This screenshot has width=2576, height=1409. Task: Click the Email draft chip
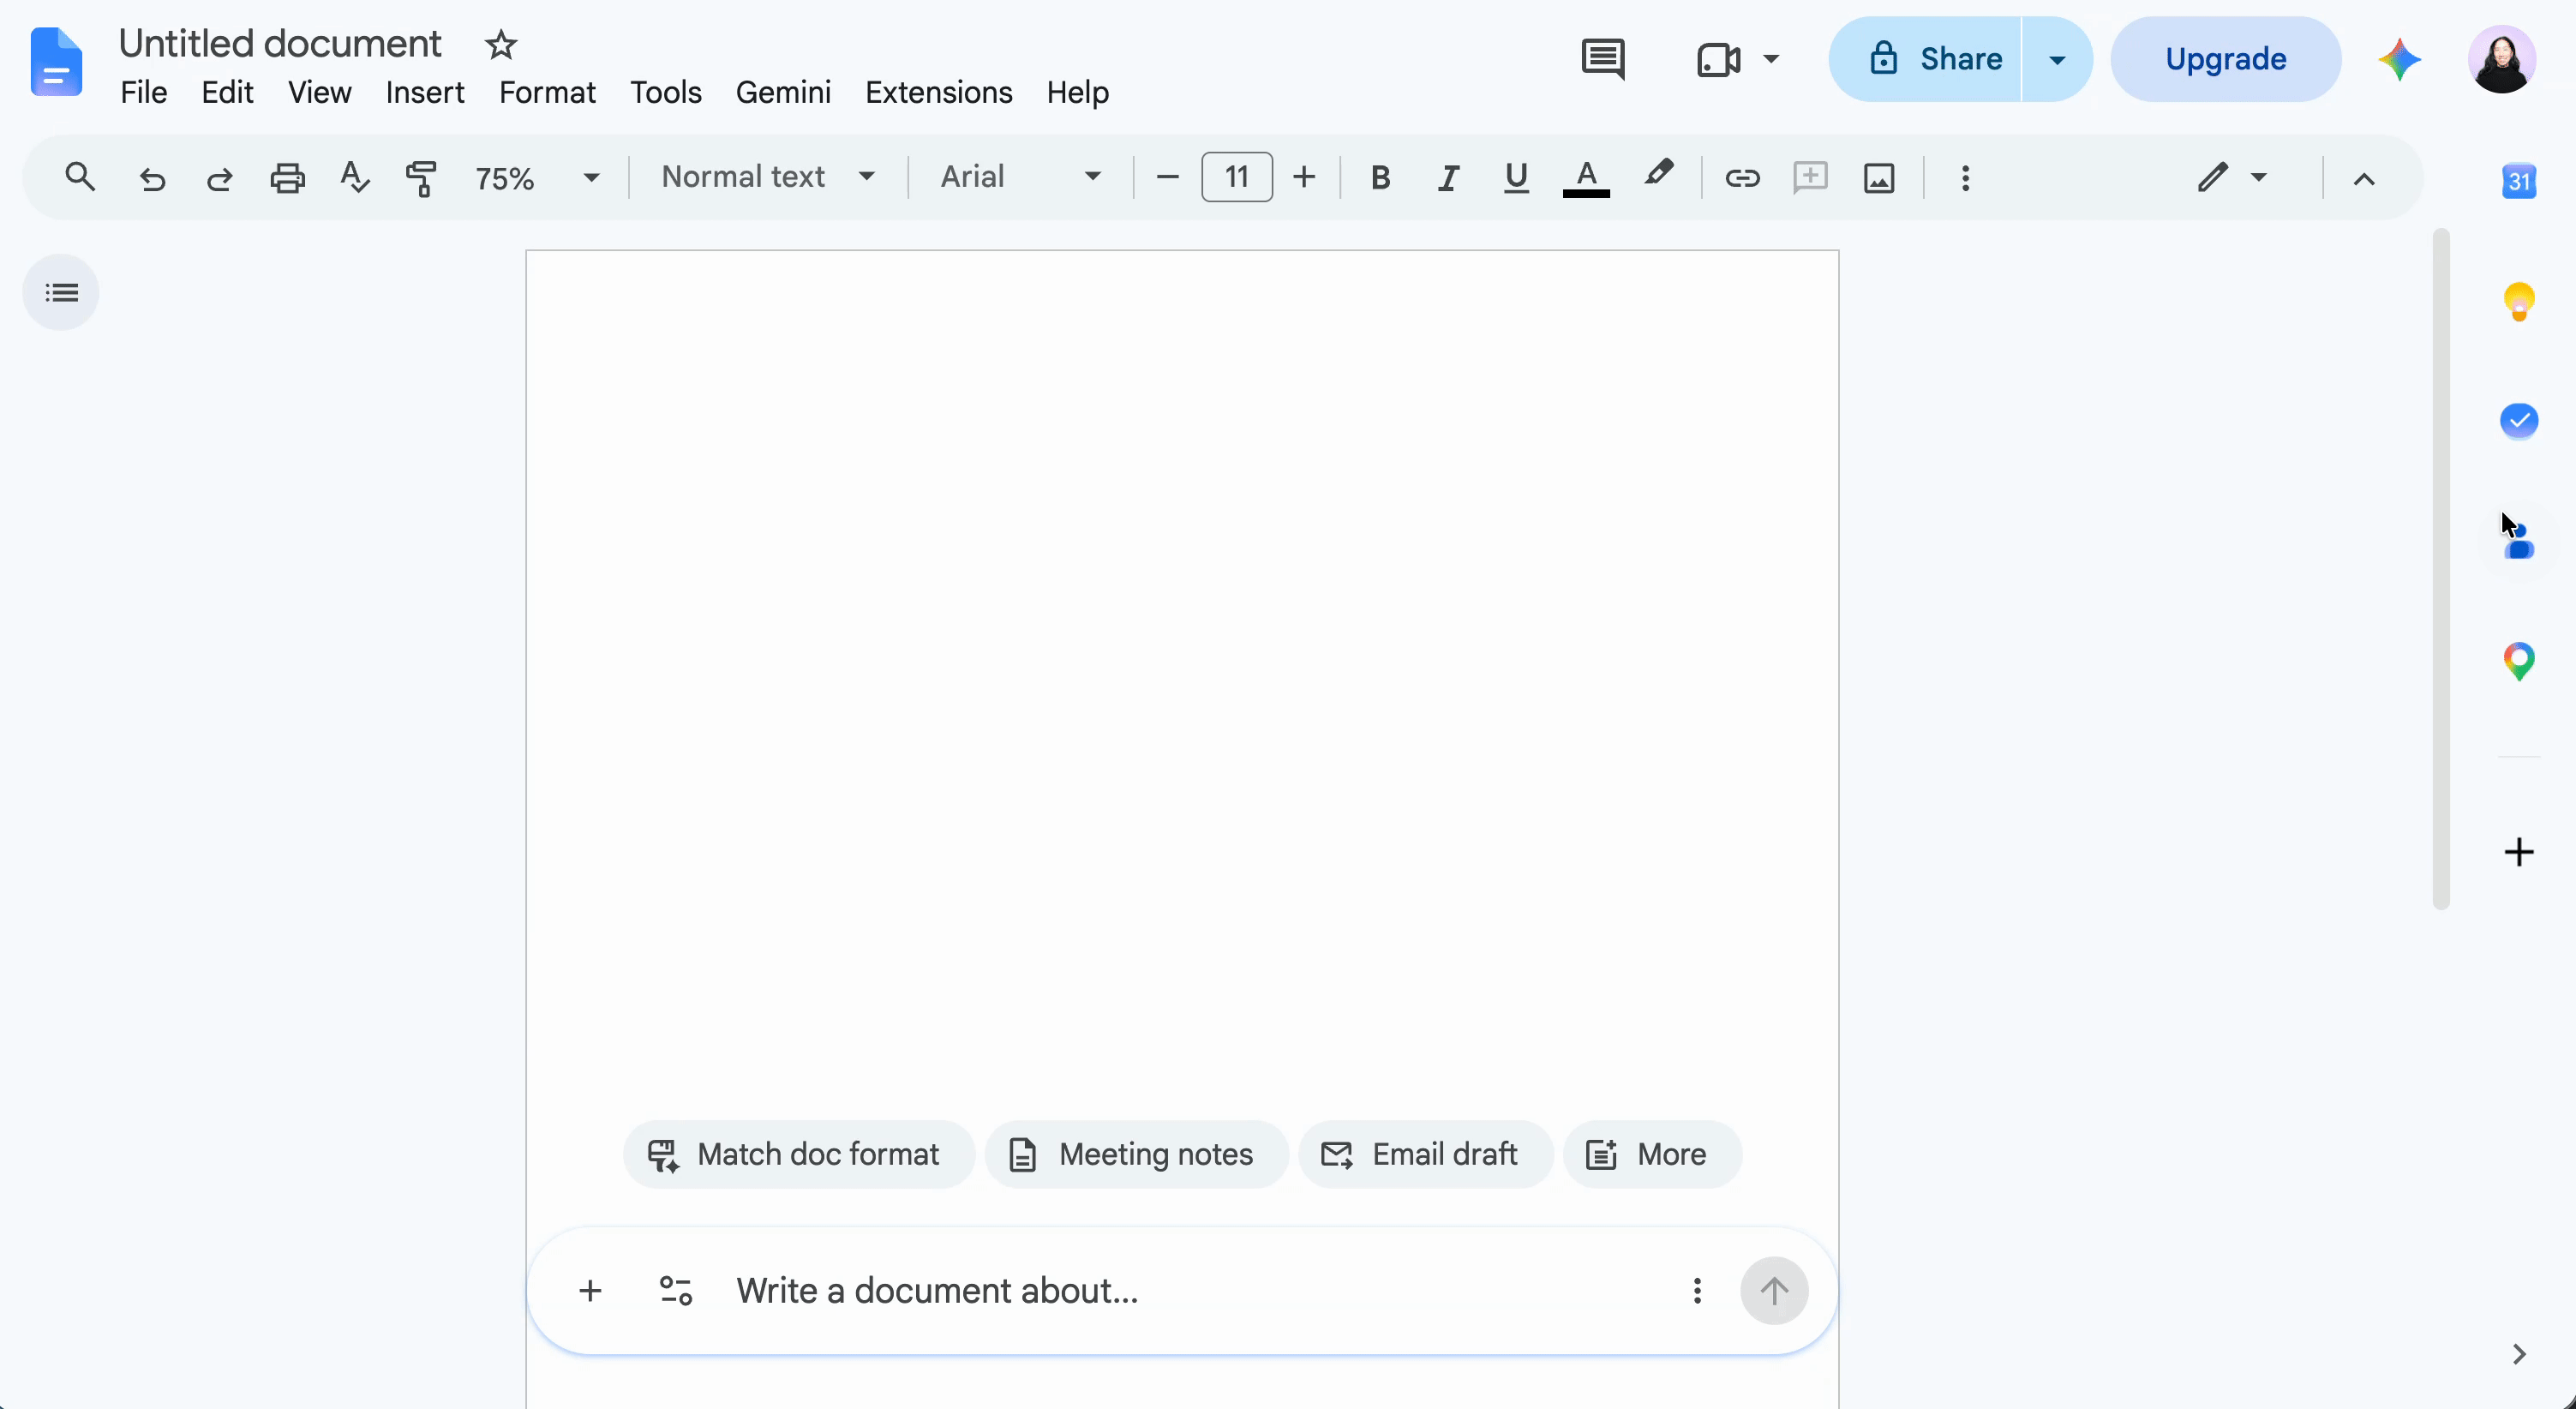[x=1425, y=1154]
